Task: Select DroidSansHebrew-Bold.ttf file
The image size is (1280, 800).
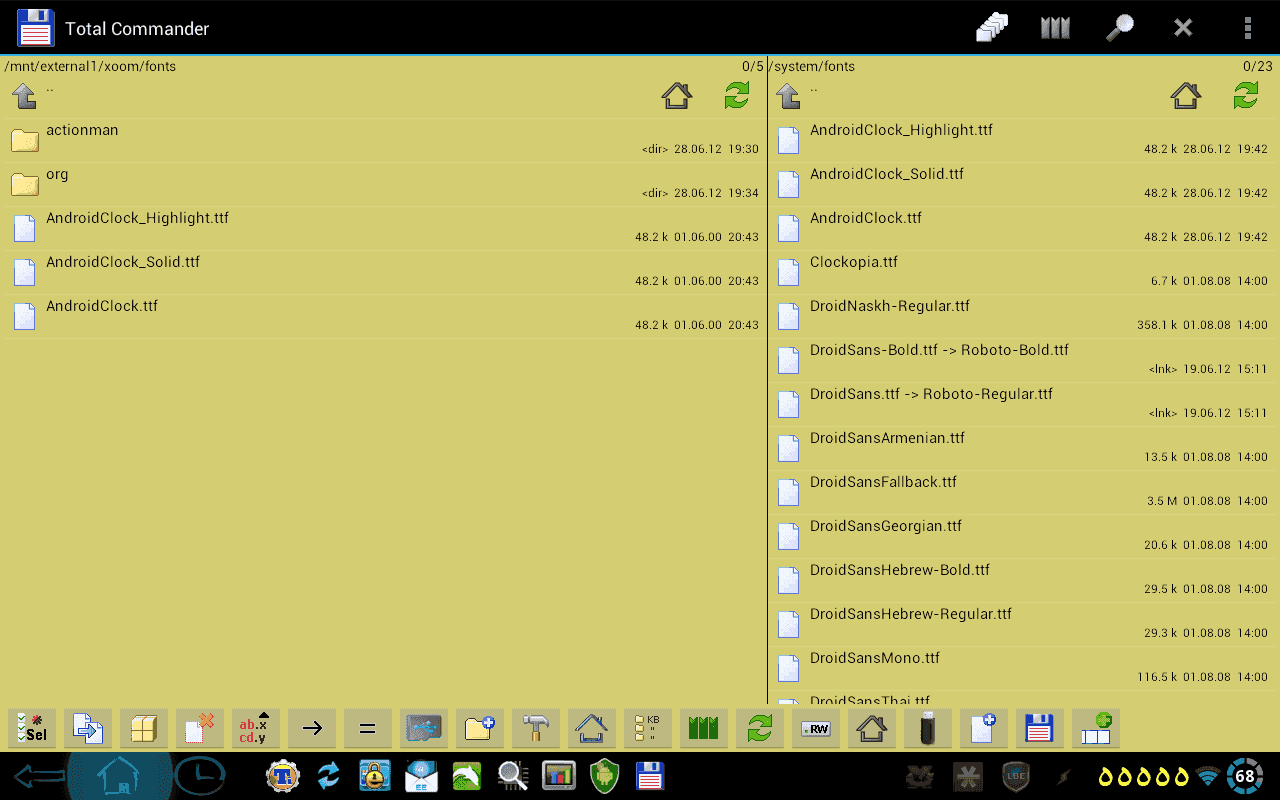Action: tap(1024, 580)
